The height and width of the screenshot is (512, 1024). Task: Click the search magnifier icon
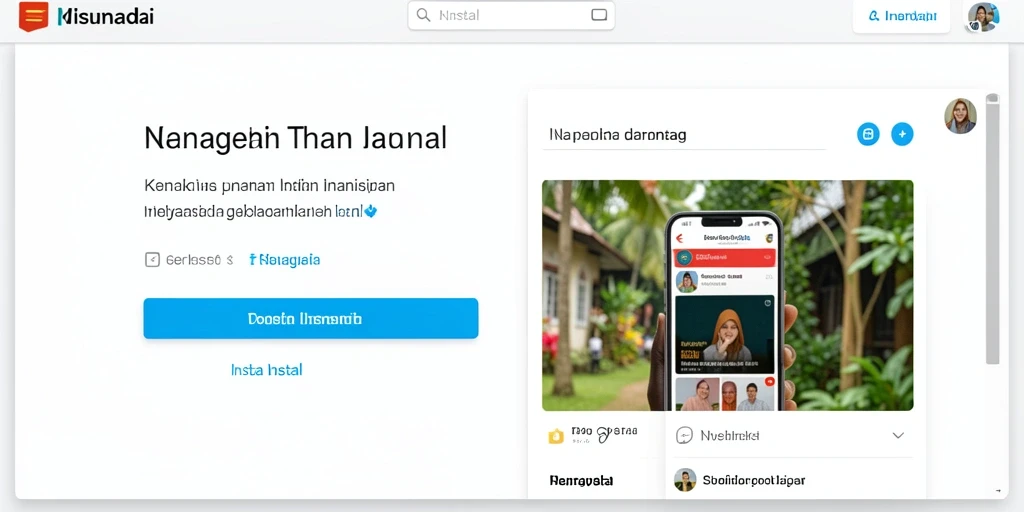(x=423, y=15)
